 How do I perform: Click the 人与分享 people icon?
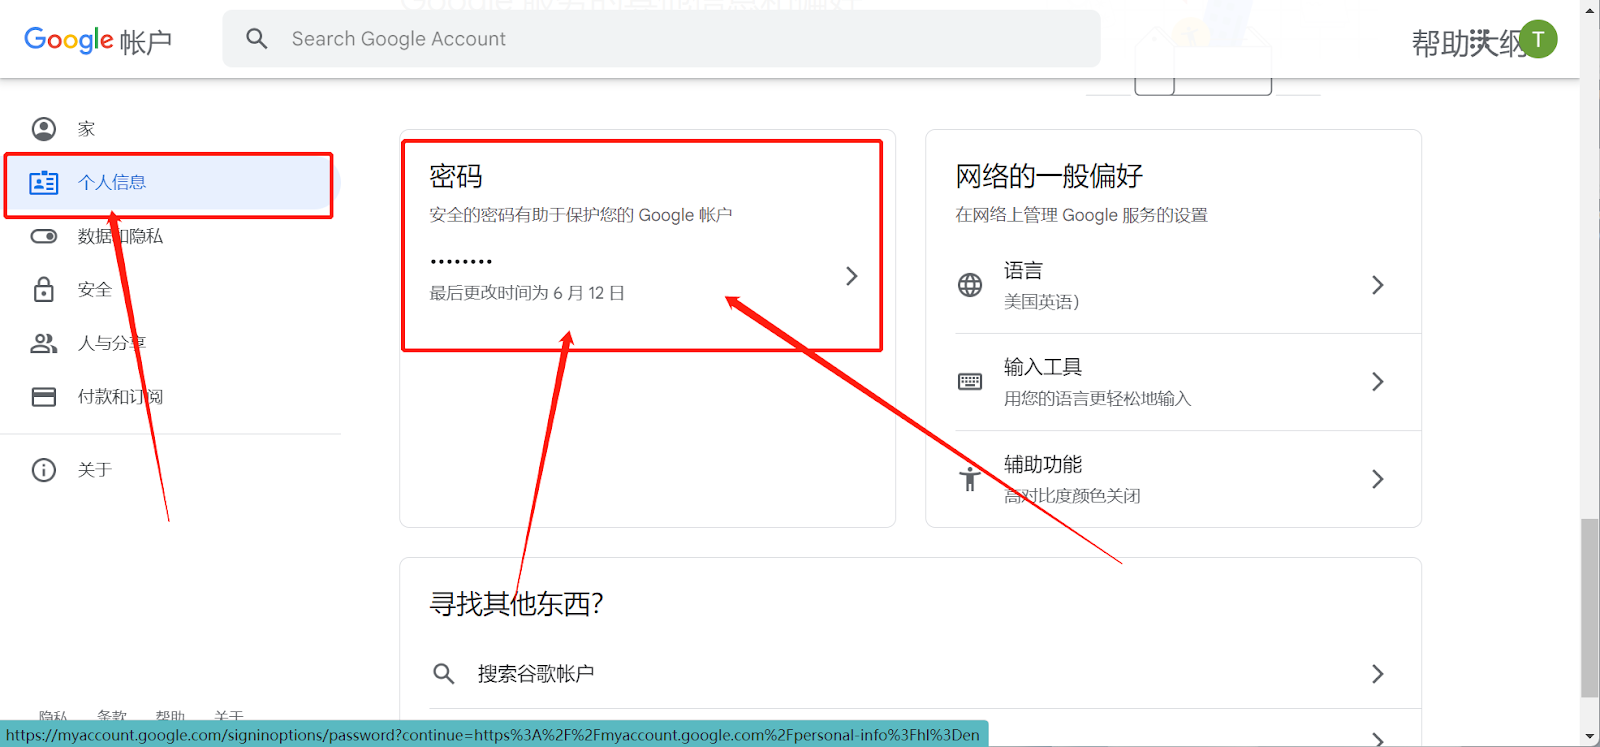[x=44, y=344]
